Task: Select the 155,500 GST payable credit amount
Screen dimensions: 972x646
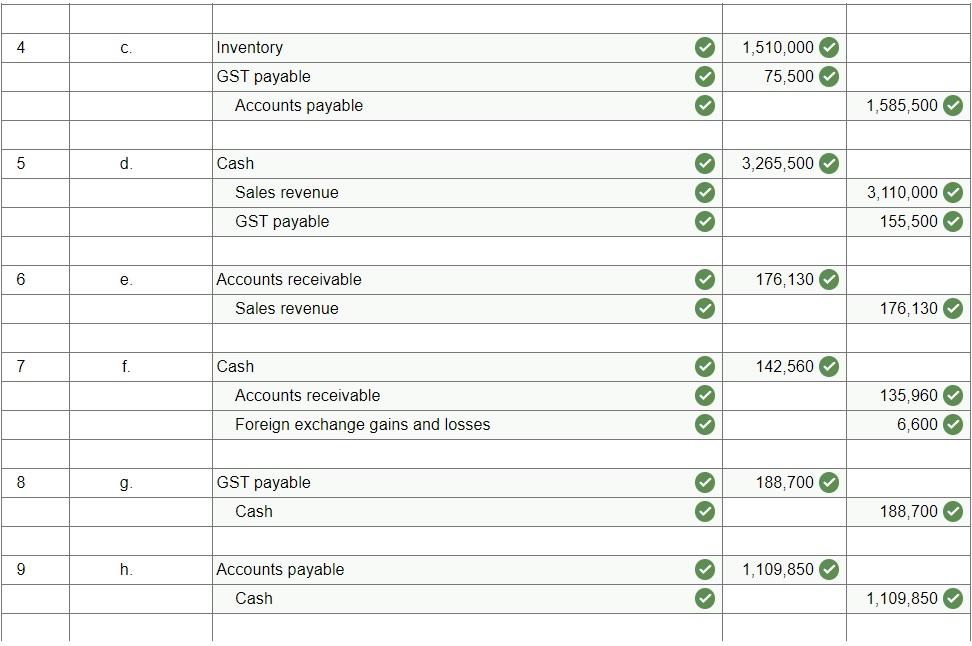Action: click(x=909, y=221)
